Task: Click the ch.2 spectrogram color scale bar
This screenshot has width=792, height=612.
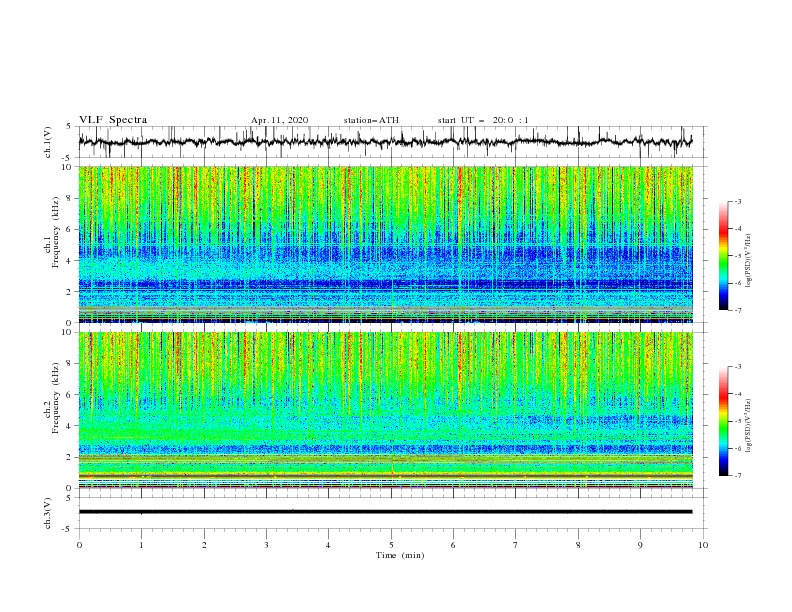Action: (x=723, y=421)
